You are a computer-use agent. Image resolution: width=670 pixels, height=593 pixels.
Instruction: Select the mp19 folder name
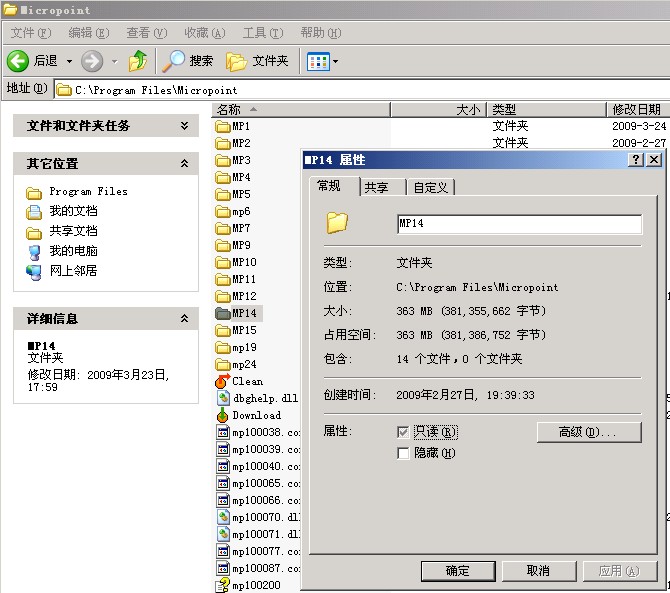(244, 347)
